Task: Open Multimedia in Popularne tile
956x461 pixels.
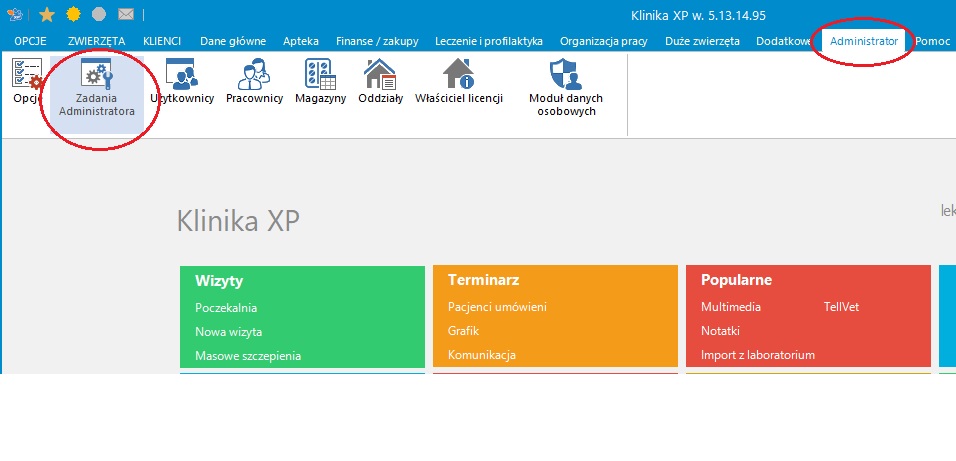Action: click(731, 307)
